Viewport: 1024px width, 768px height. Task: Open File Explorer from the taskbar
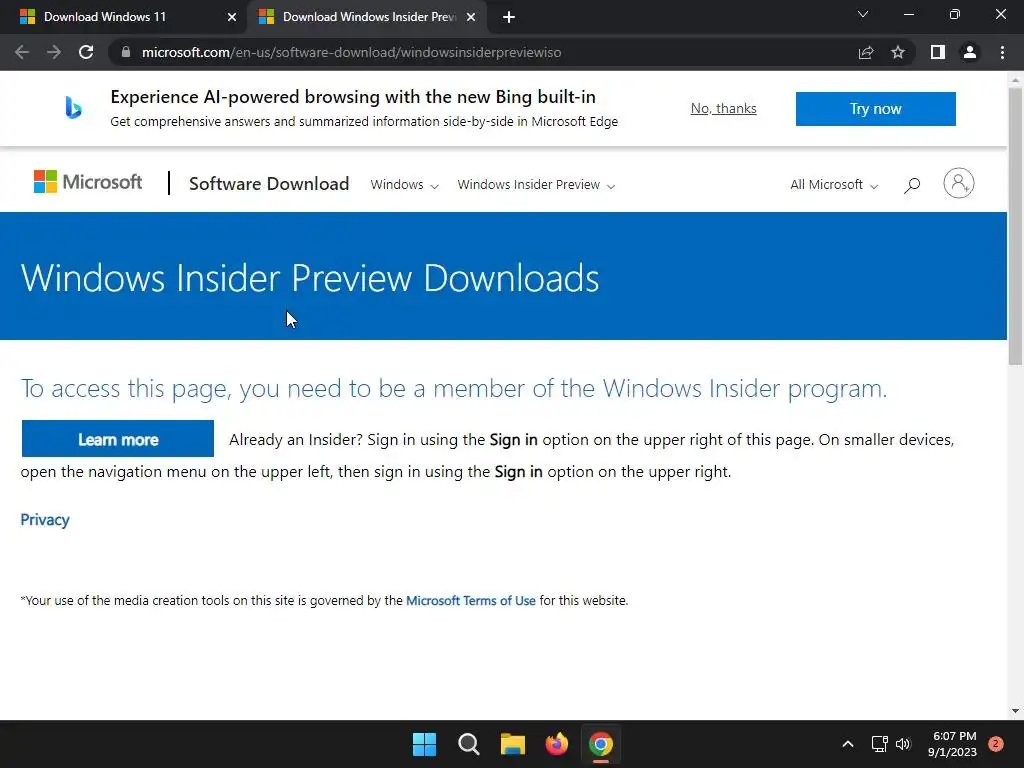[x=513, y=744]
